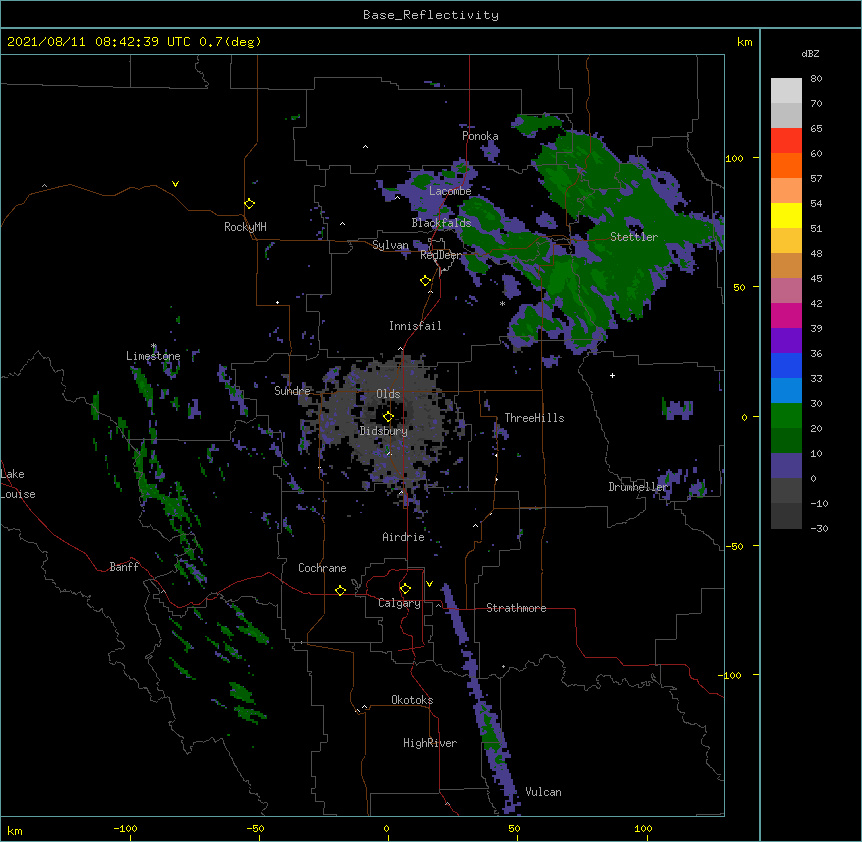The image size is (862, 842).
Task: Select the yellow V marker east of Calgary diamond
Action: click(x=429, y=584)
